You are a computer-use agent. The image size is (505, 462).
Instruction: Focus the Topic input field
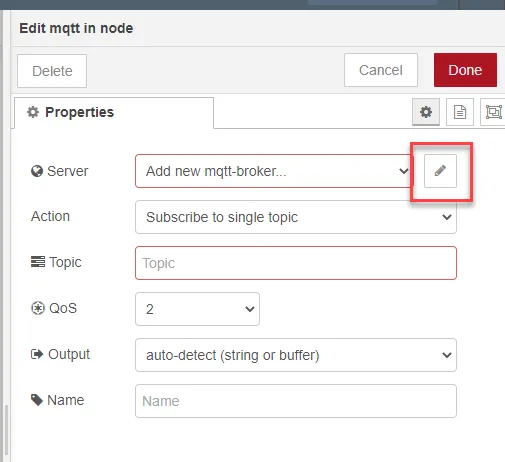click(296, 263)
